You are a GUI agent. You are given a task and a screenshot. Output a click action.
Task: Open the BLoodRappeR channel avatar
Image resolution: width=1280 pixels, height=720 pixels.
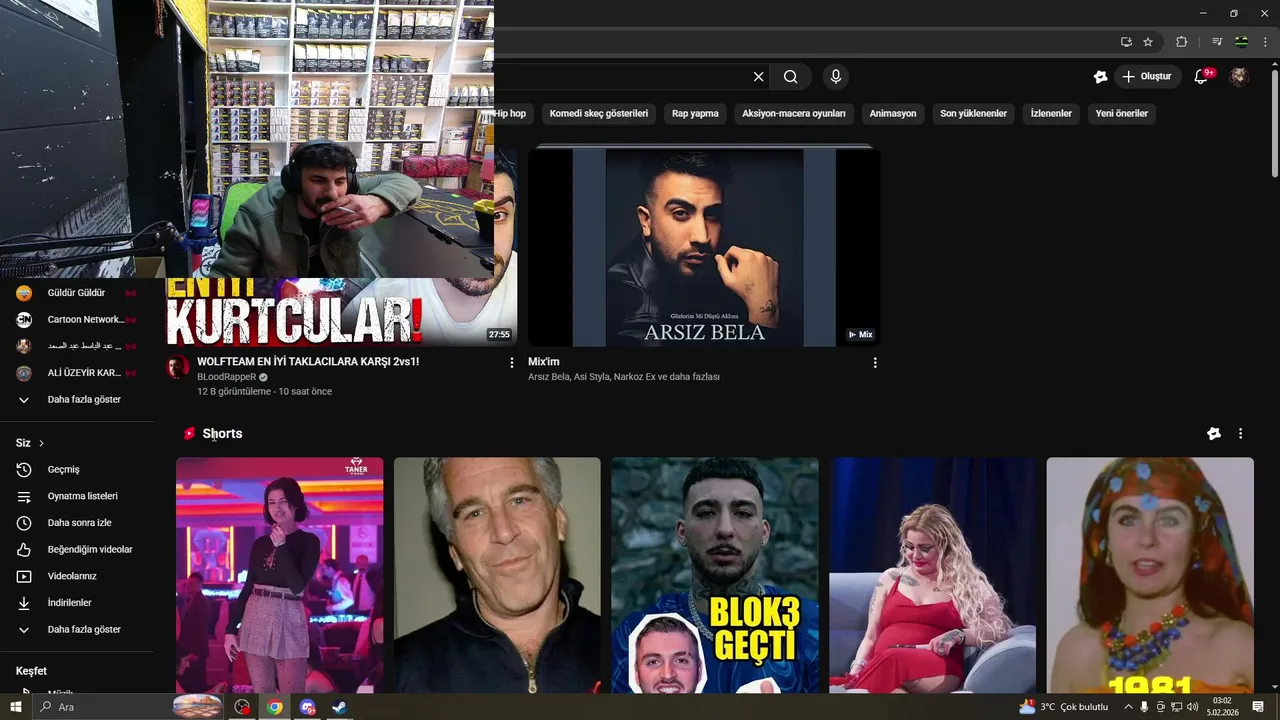(178, 367)
